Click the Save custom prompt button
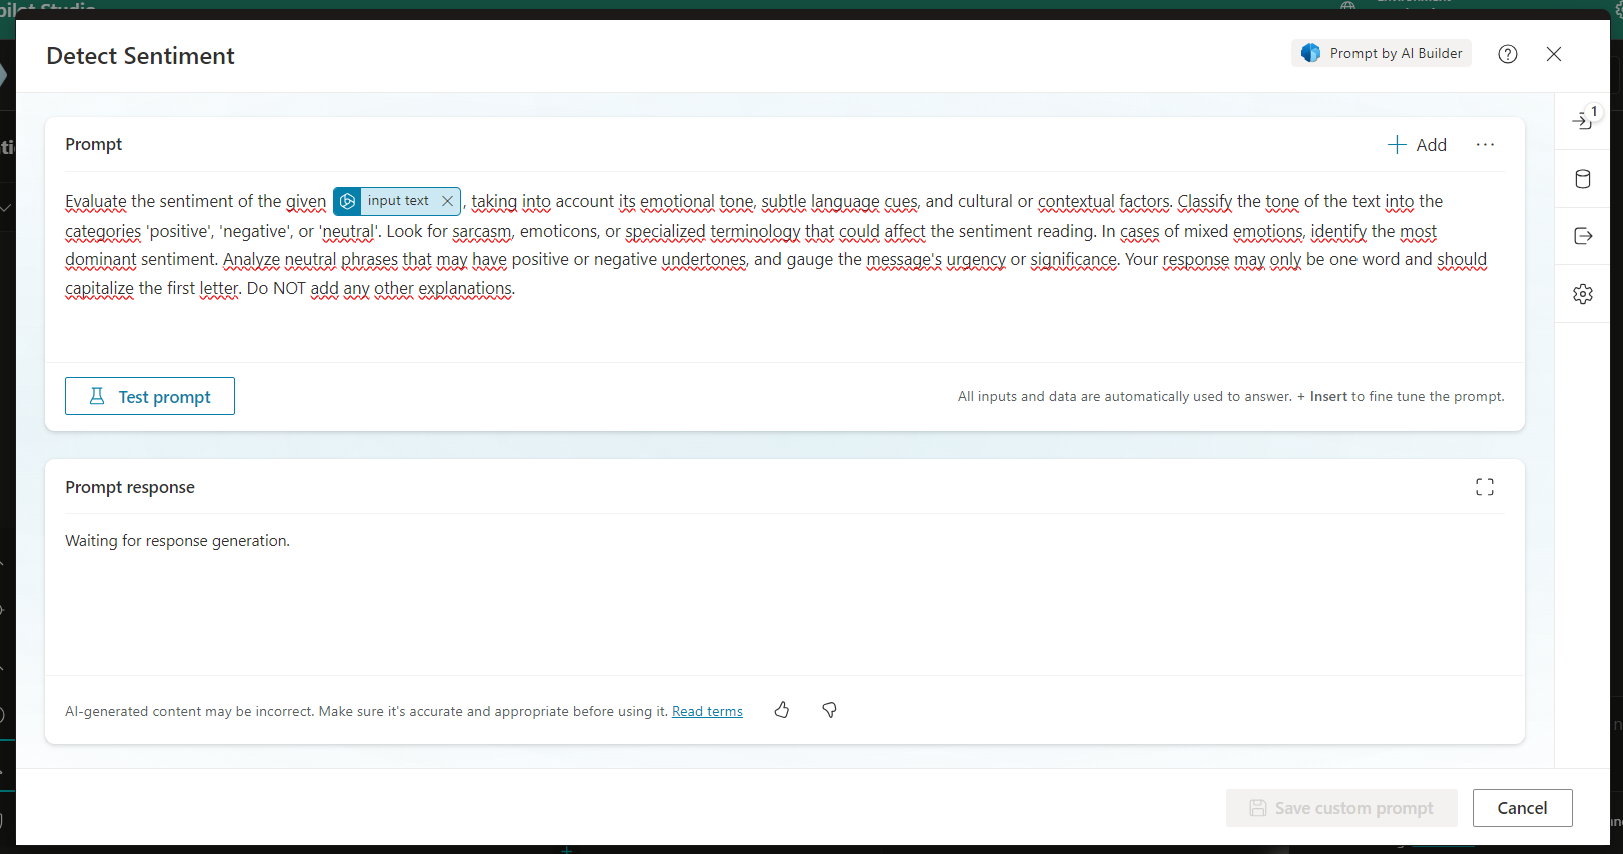 tap(1341, 808)
